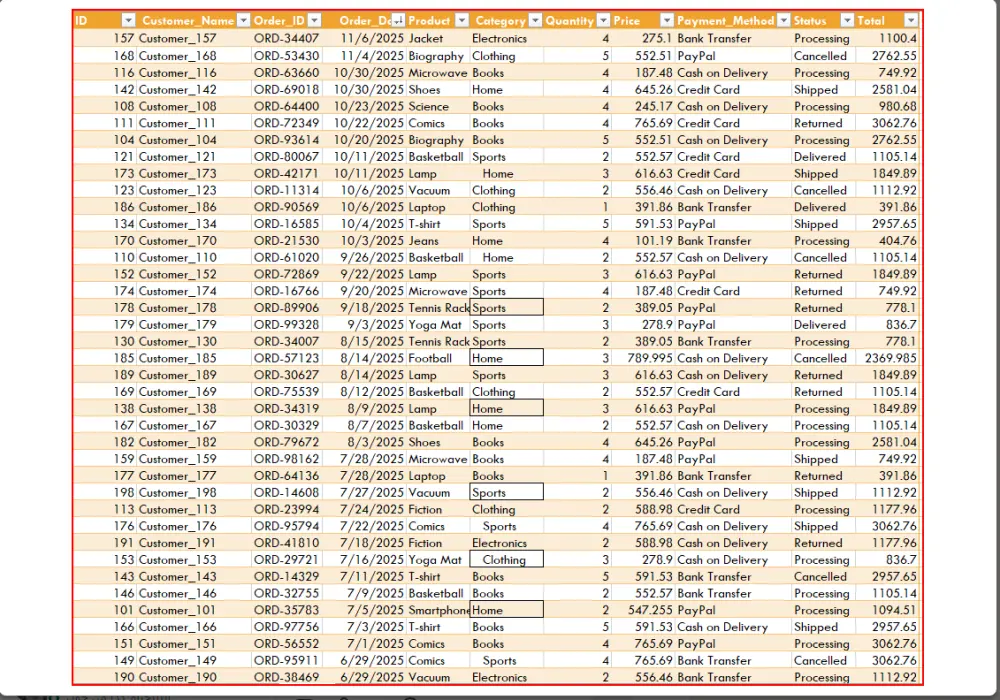Select order cell ORD-80067
The height and width of the screenshot is (700, 1000).
[x=286, y=157]
